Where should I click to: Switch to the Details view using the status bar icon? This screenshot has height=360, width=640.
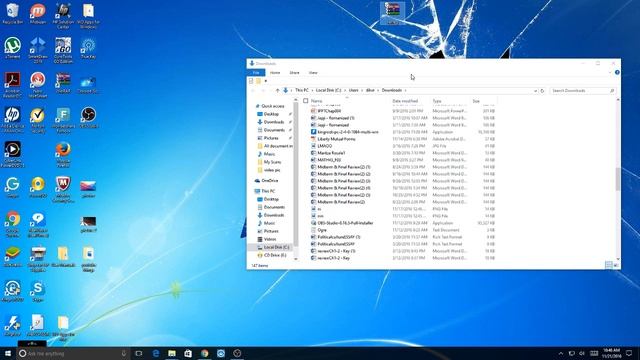(608, 265)
